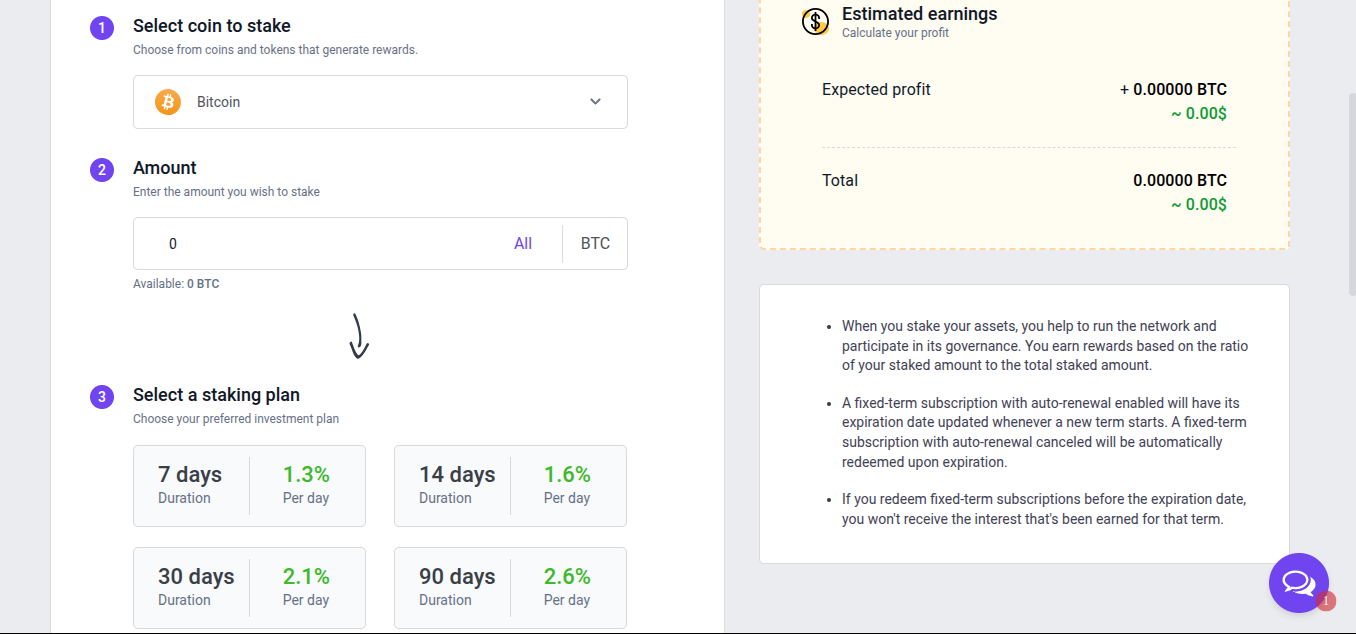Click the Estimated earnings dollar icon
This screenshot has height=634, width=1356.
tap(815, 21)
